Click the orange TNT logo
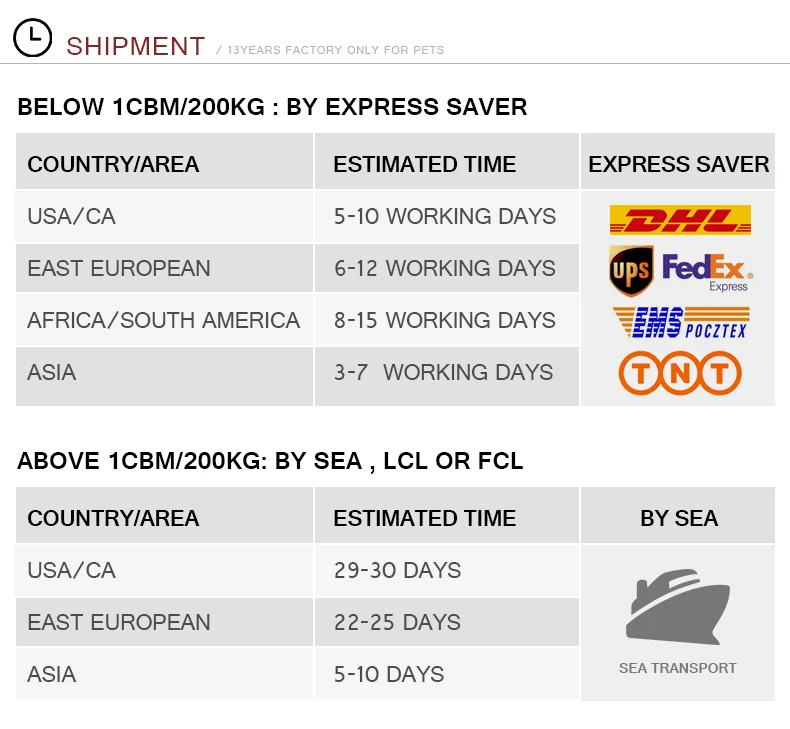The width and height of the screenshot is (790, 729). pos(679,374)
